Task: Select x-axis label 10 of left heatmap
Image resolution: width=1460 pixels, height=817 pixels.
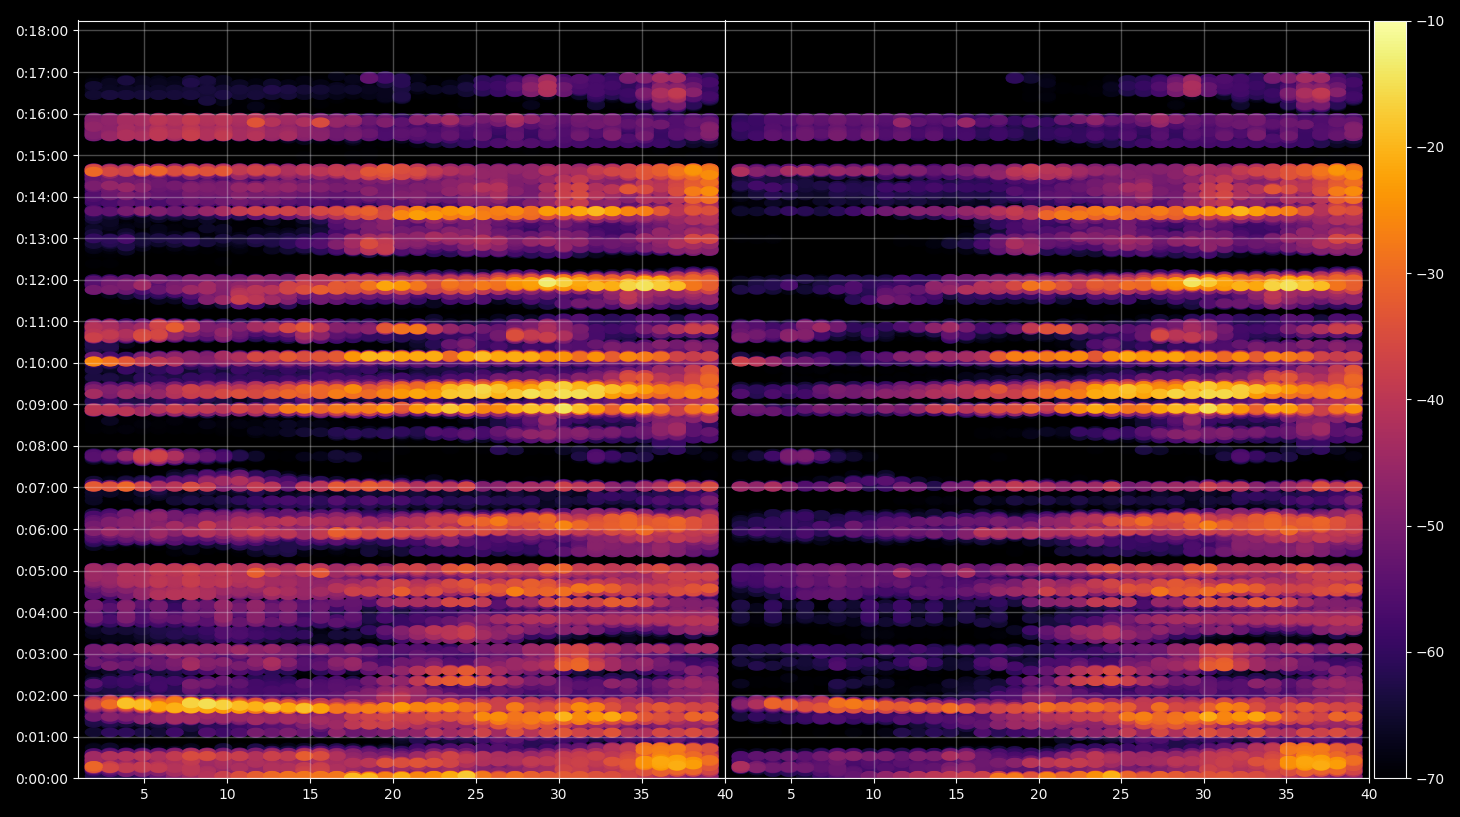Action: [x=227, y=795]
